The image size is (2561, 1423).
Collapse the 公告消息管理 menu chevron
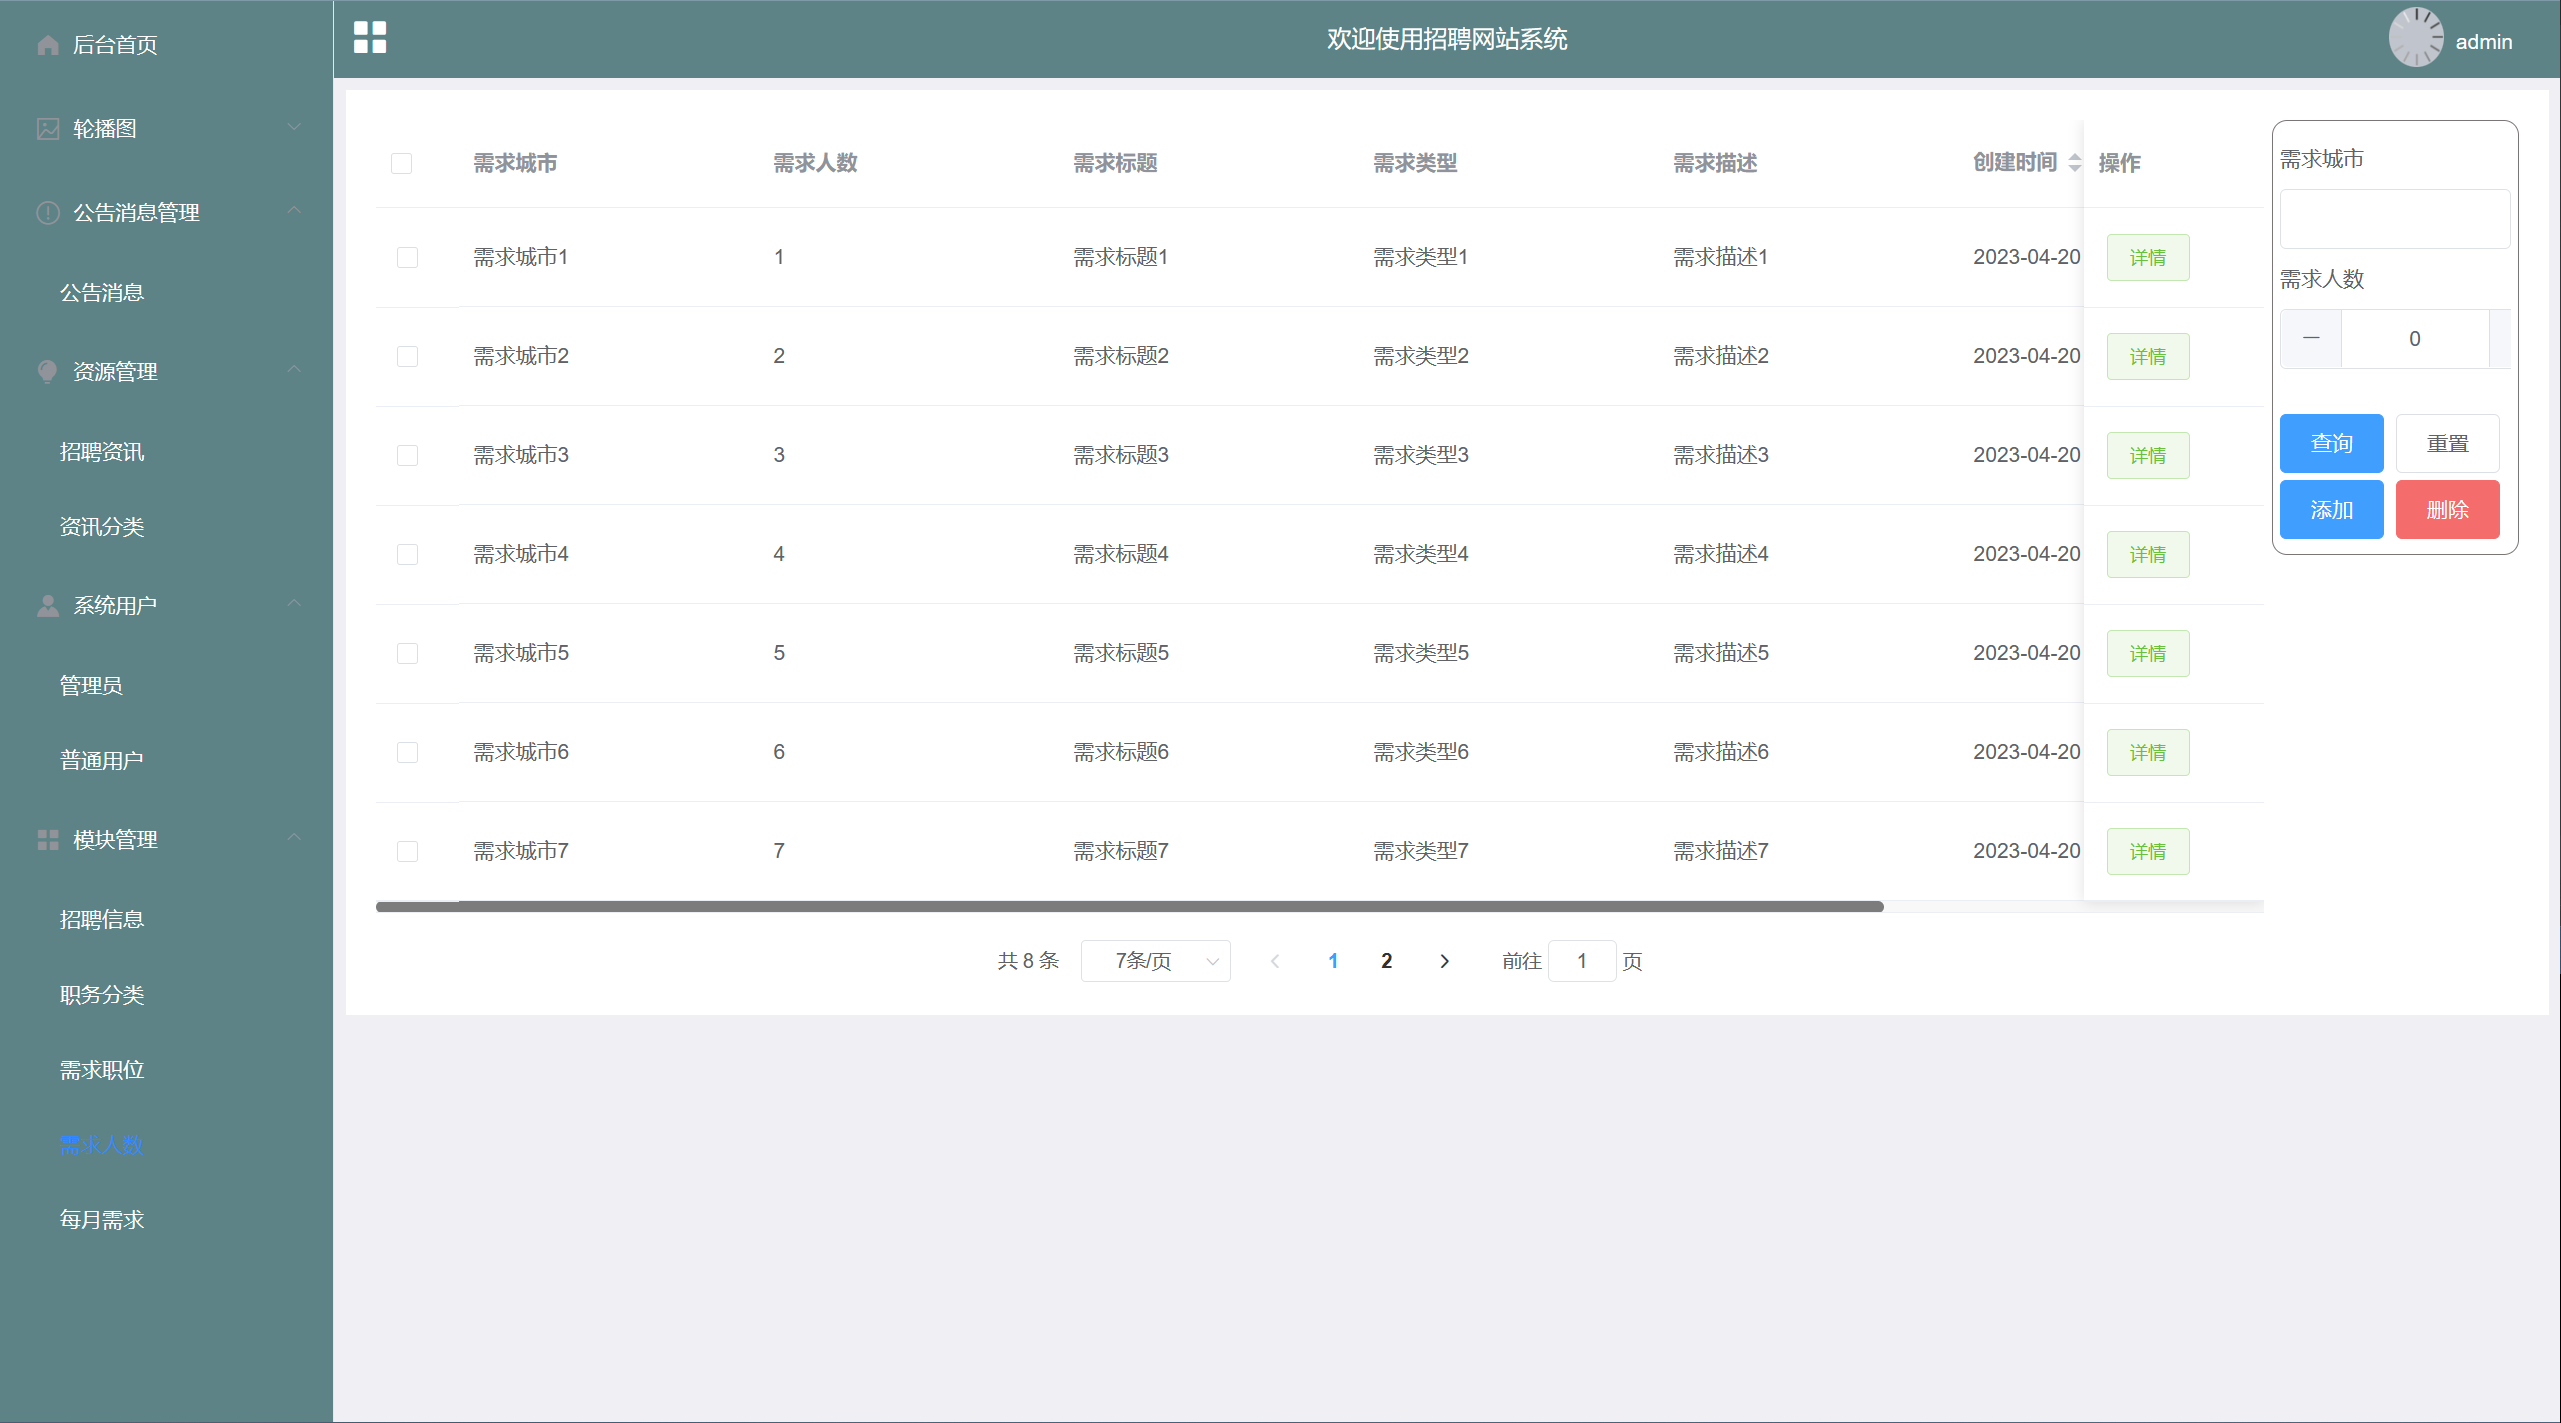294,211
